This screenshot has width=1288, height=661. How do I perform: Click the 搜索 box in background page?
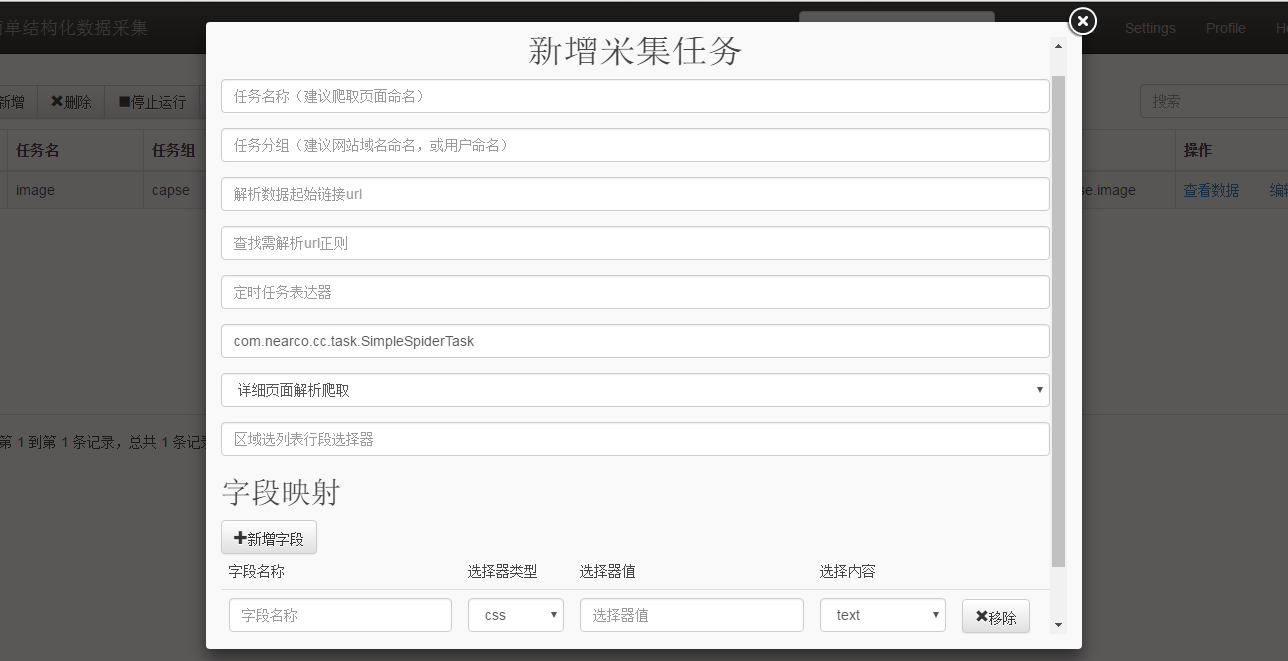[x=1214, y=101]
